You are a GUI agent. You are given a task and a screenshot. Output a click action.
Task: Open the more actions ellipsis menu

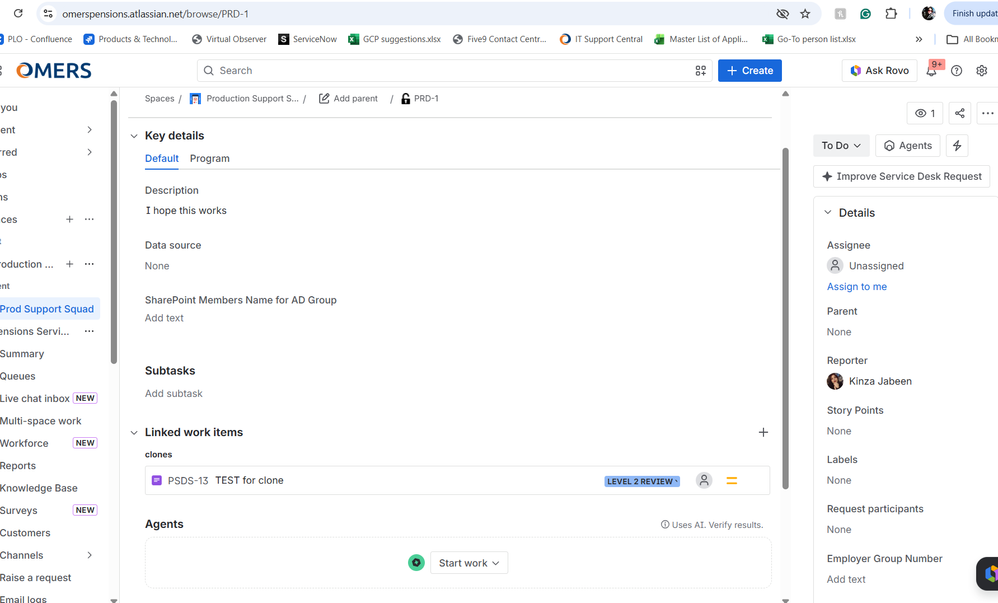pos(987,113)
